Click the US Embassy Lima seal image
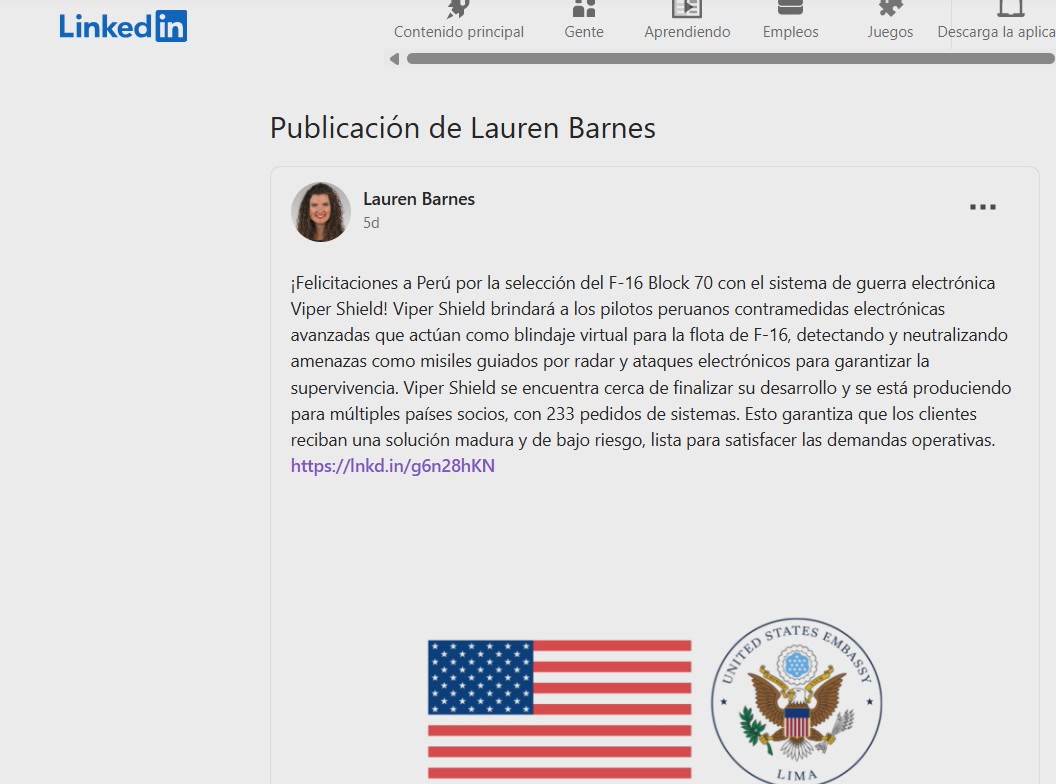Image resolution: width=1056 pixels, height=784 pixels. [797, 701]
